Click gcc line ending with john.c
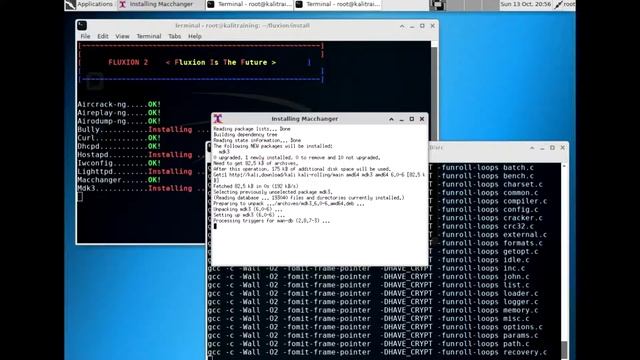The width and height of the screenshot is (640, 360). (x=369, y=277)
